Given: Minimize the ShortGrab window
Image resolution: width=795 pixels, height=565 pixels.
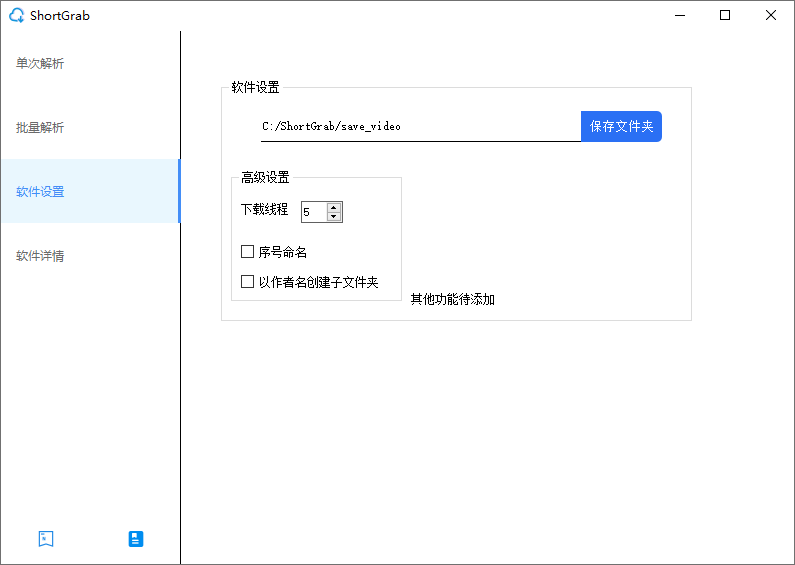Looking at the screenshot, I should pos(680,15).
